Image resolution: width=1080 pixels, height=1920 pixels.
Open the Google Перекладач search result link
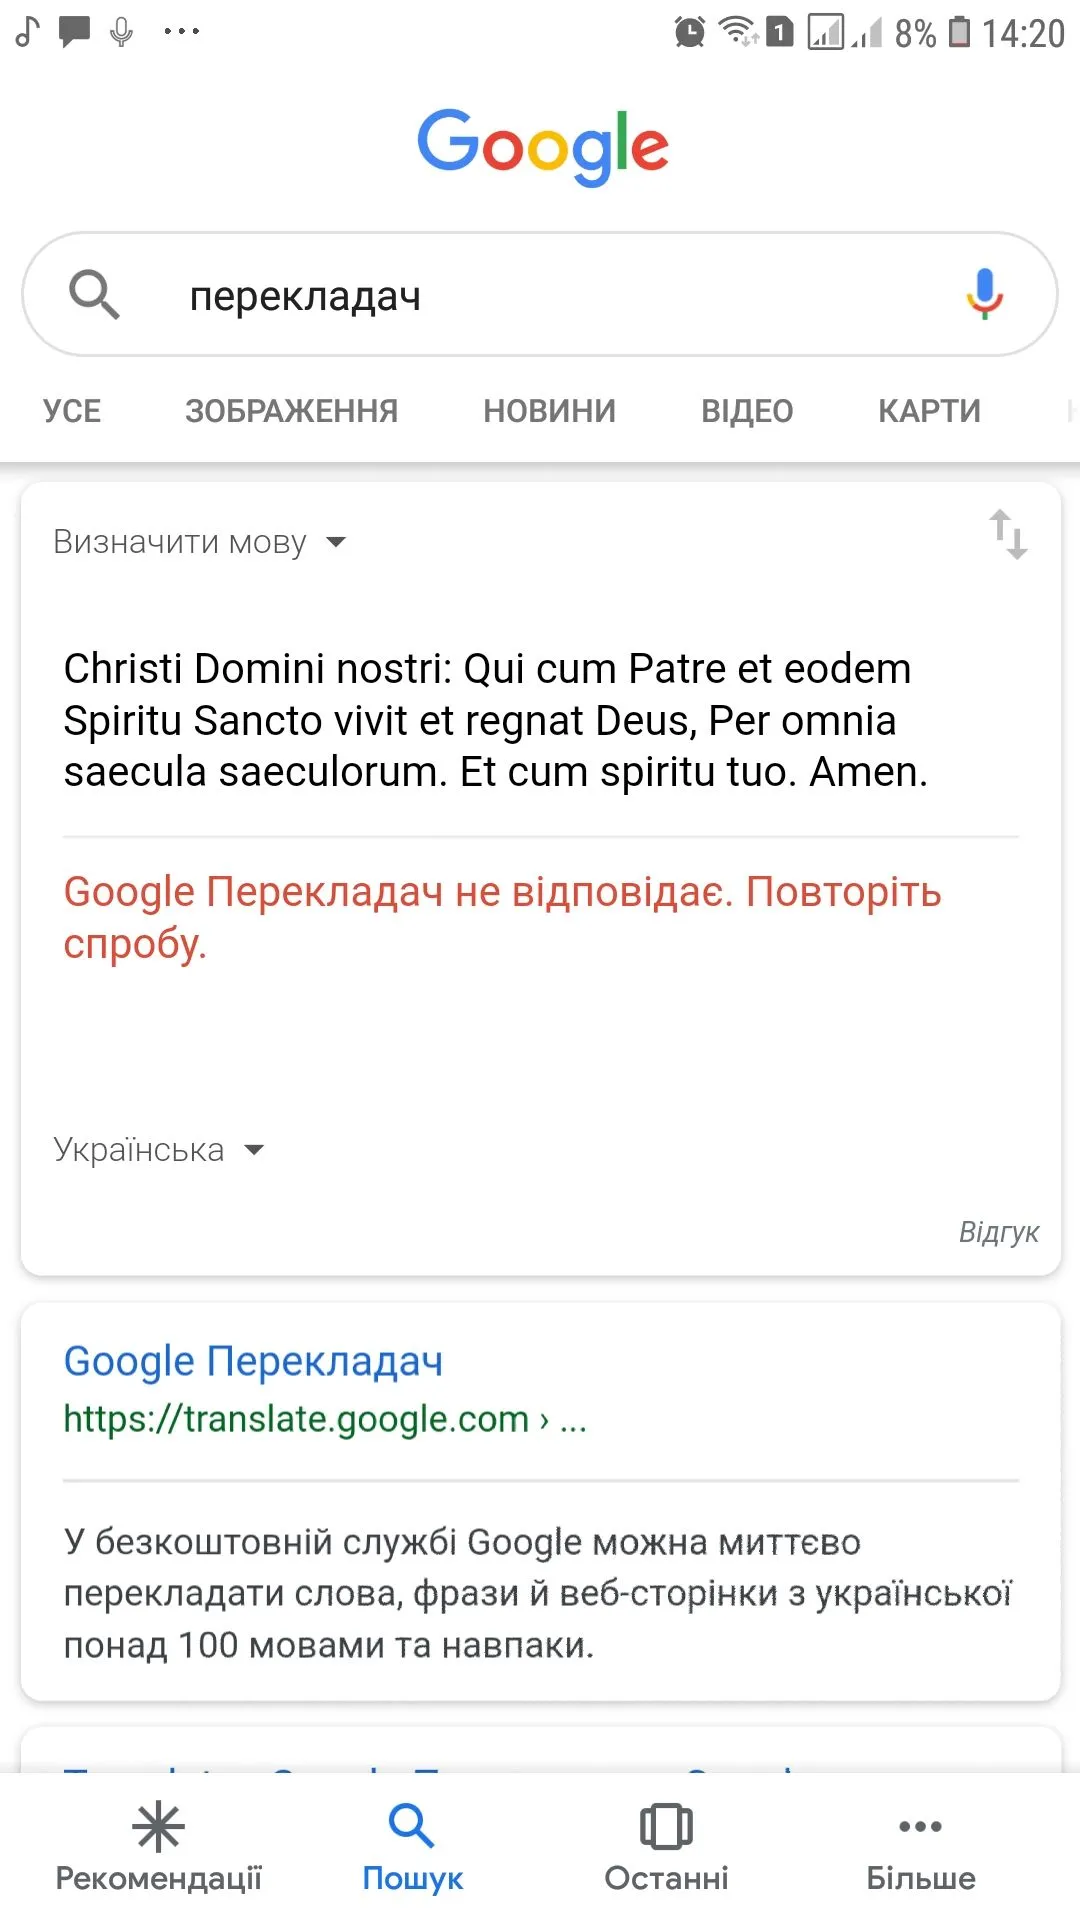253,1362
